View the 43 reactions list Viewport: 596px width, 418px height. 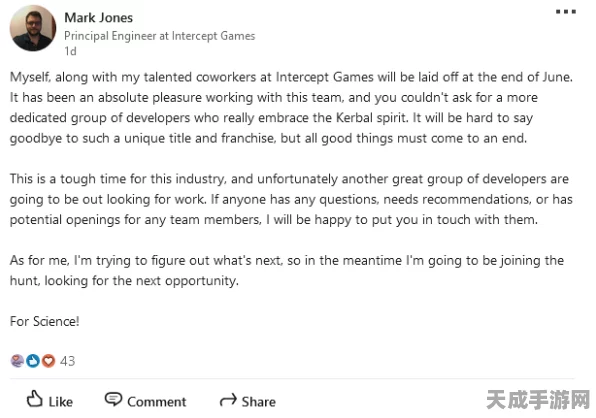[x=67, y=361]
